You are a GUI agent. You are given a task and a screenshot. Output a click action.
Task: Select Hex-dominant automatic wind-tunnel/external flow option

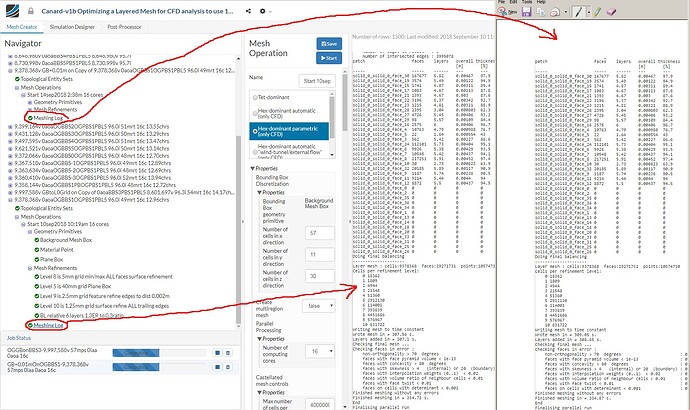click(x=255, y=152)
